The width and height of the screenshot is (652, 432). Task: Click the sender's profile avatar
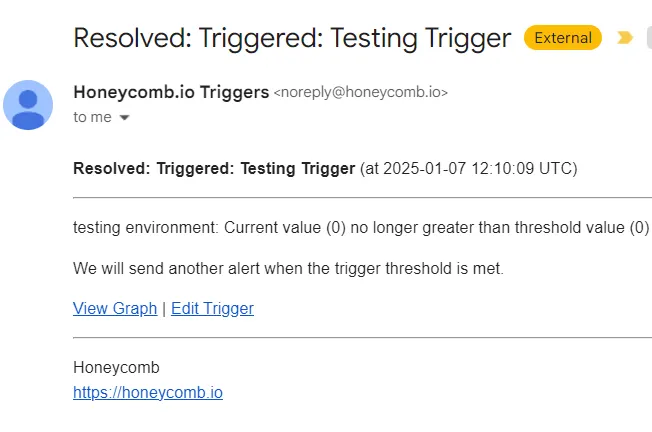pos(29,105)
